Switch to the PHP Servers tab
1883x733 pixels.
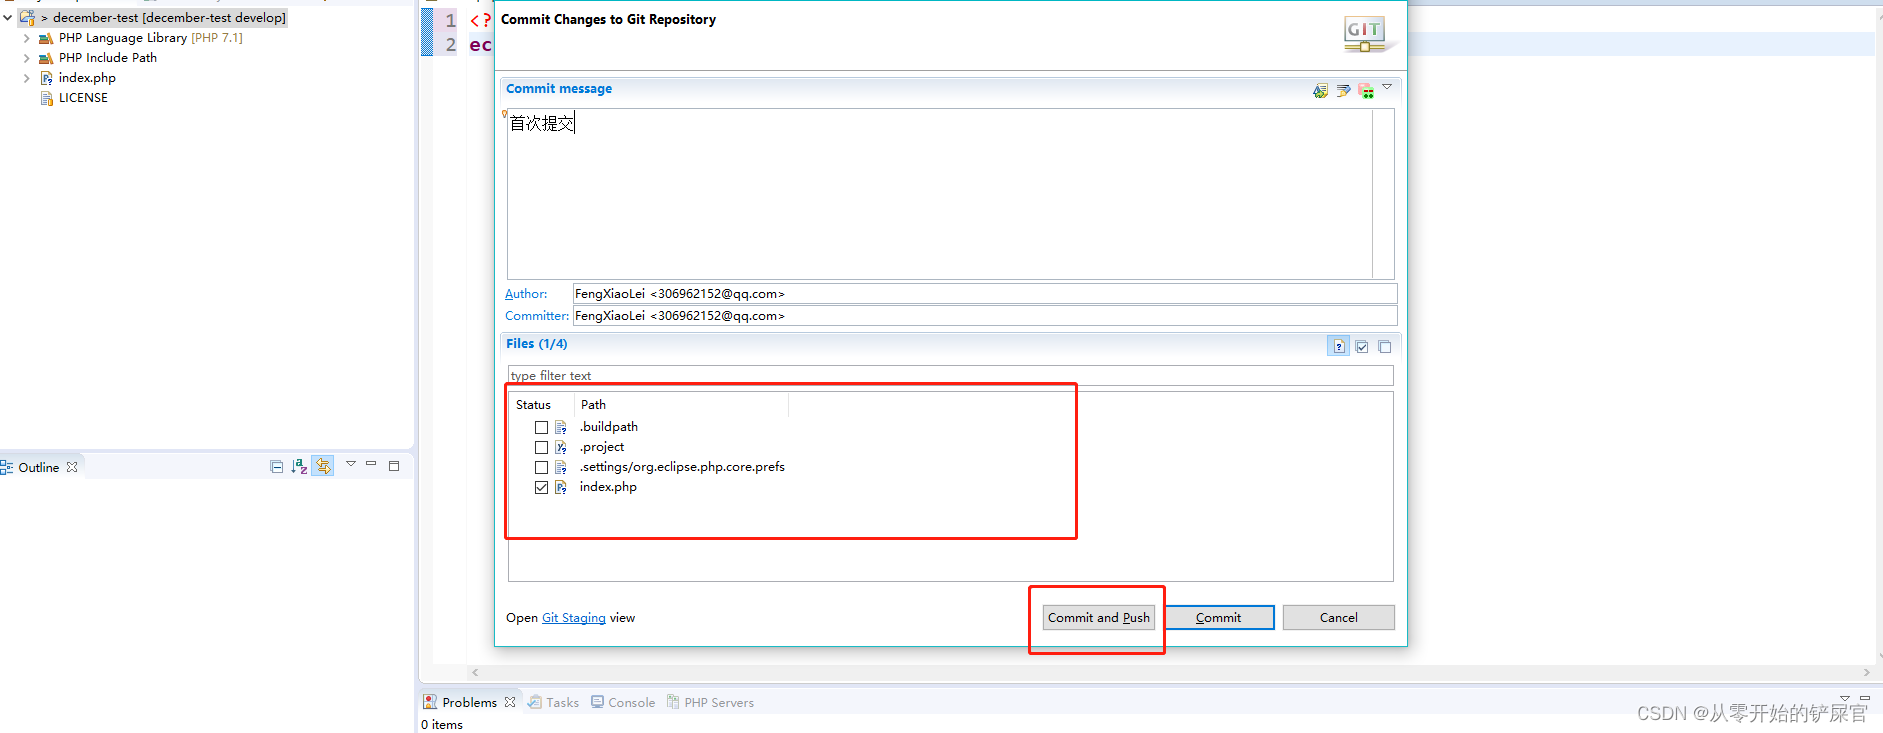point(711,703)
